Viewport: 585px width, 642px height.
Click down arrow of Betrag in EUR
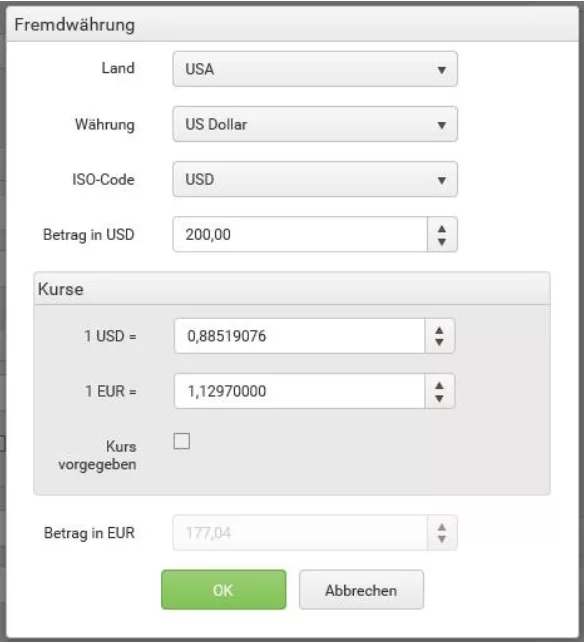442,540
